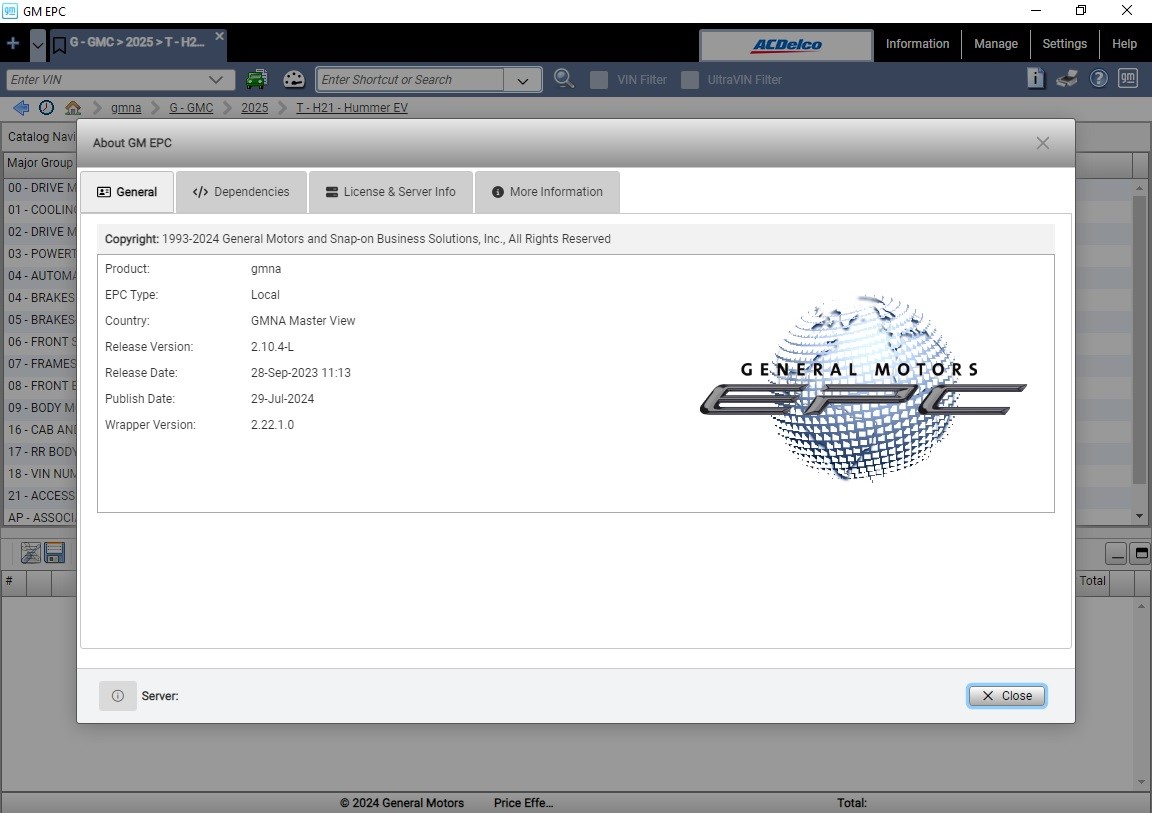Screen dimensions: 1152x813
Task: Click the 2025 breadcrumb link
Action: (254, 108)
